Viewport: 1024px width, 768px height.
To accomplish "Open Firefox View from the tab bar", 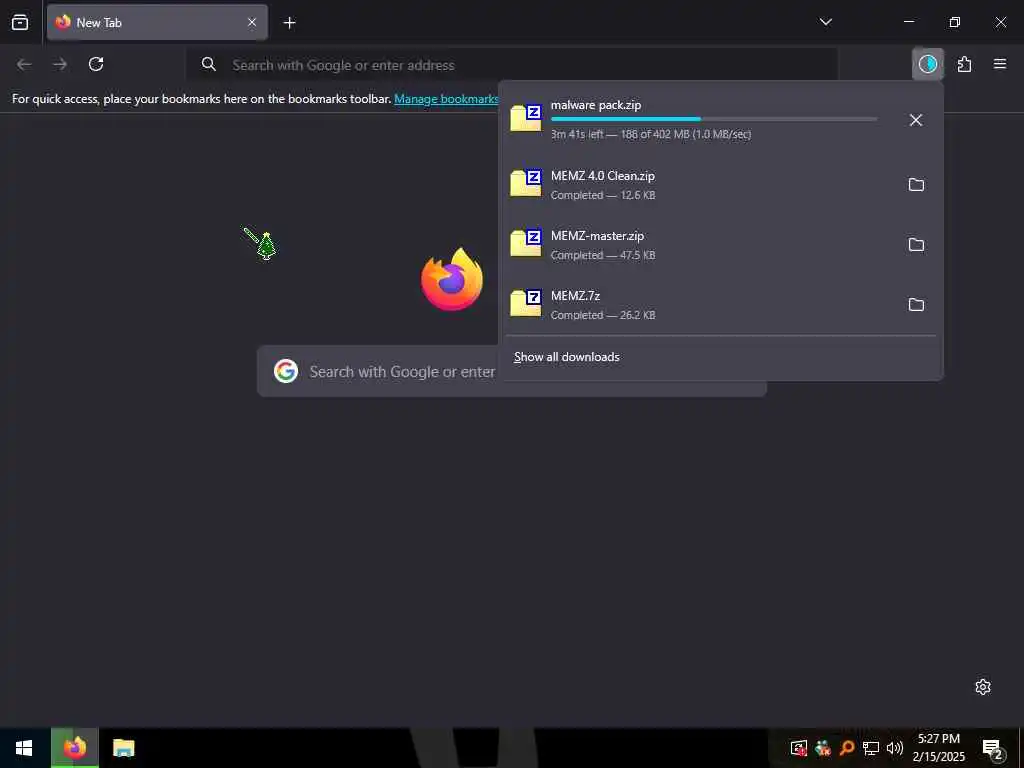I will (x=20, y=22).
